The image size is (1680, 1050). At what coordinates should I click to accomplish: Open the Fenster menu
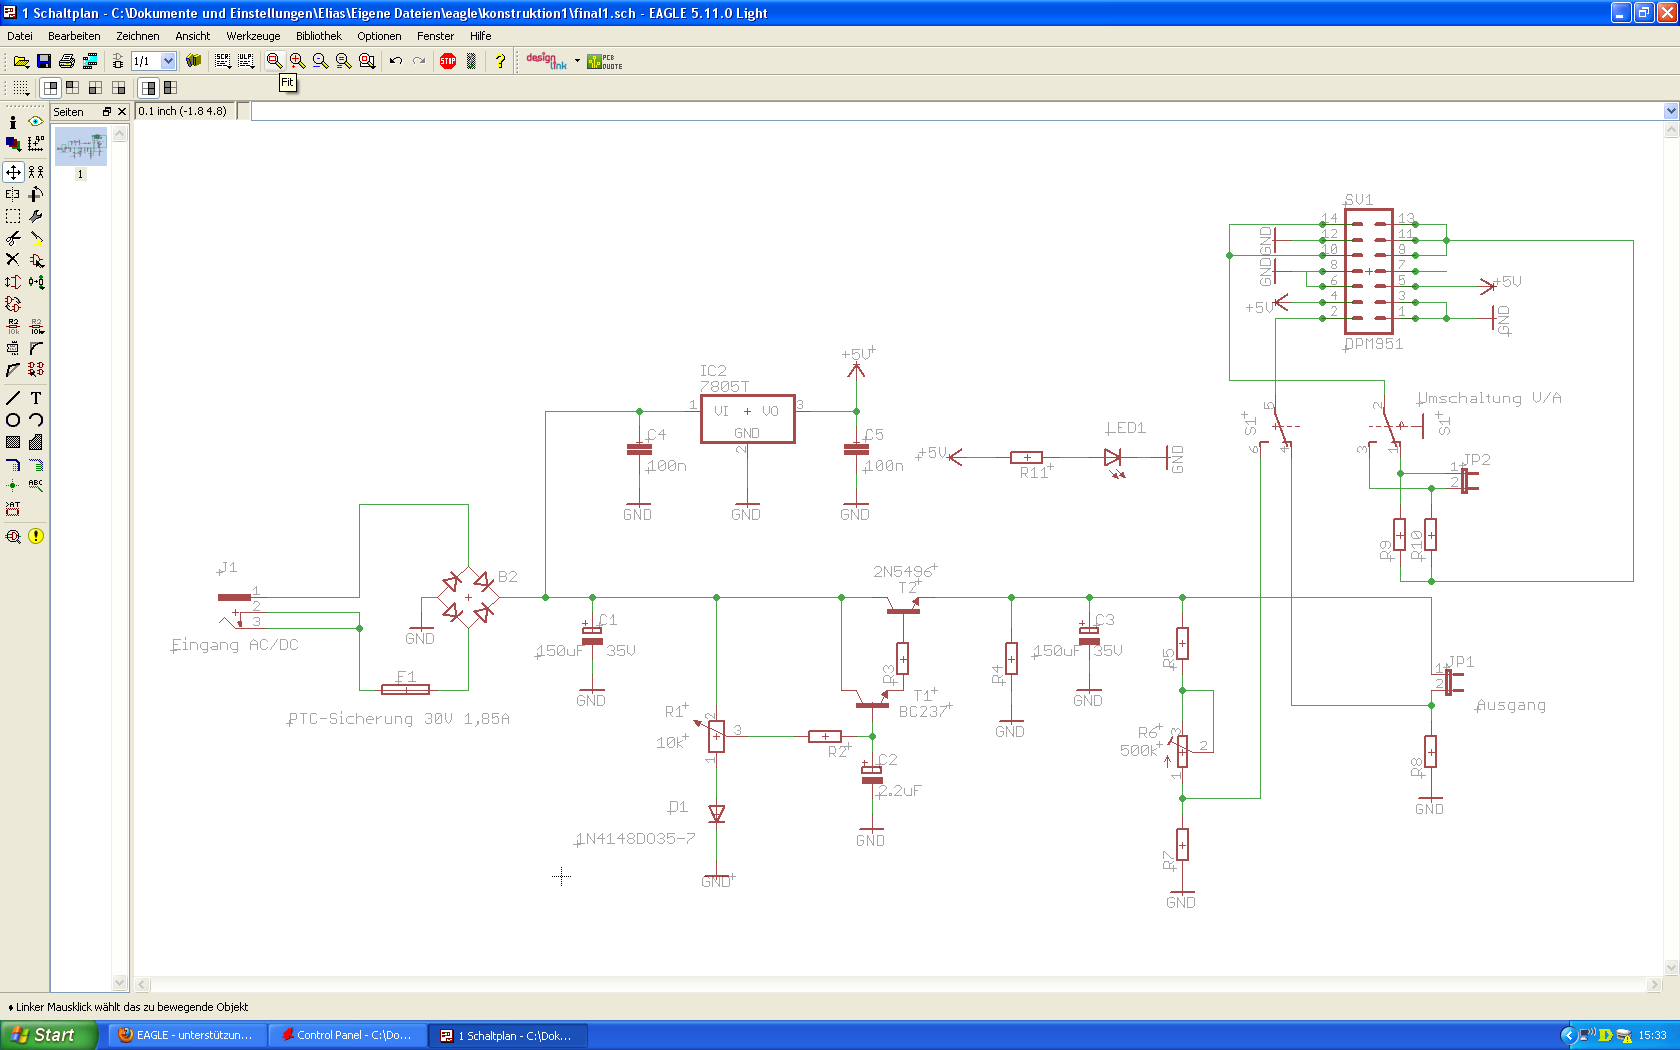(x=436, y=36)
